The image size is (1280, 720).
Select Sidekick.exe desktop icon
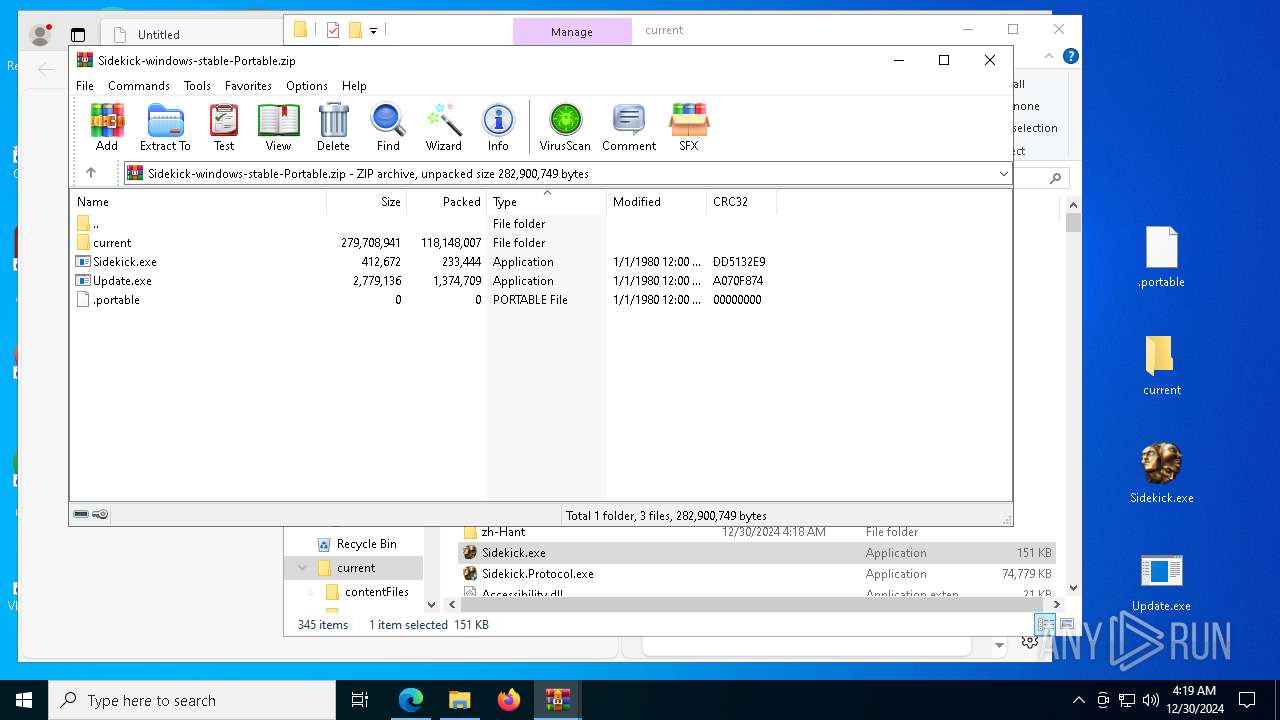pyautogui.click(x=1162, y=473)
